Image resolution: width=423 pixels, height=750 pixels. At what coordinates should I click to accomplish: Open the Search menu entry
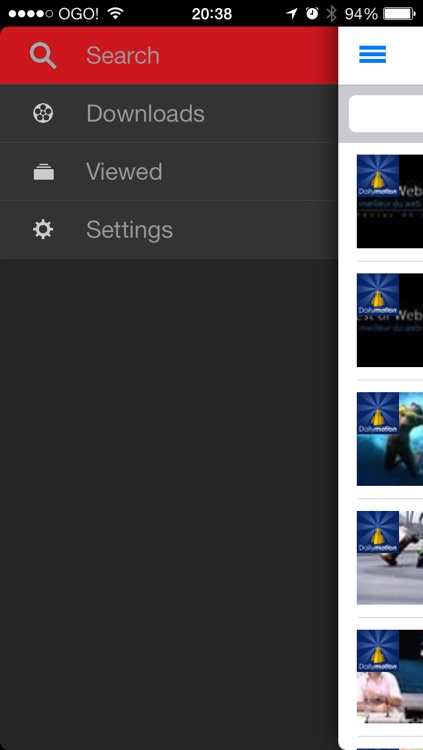click(168, 55)
